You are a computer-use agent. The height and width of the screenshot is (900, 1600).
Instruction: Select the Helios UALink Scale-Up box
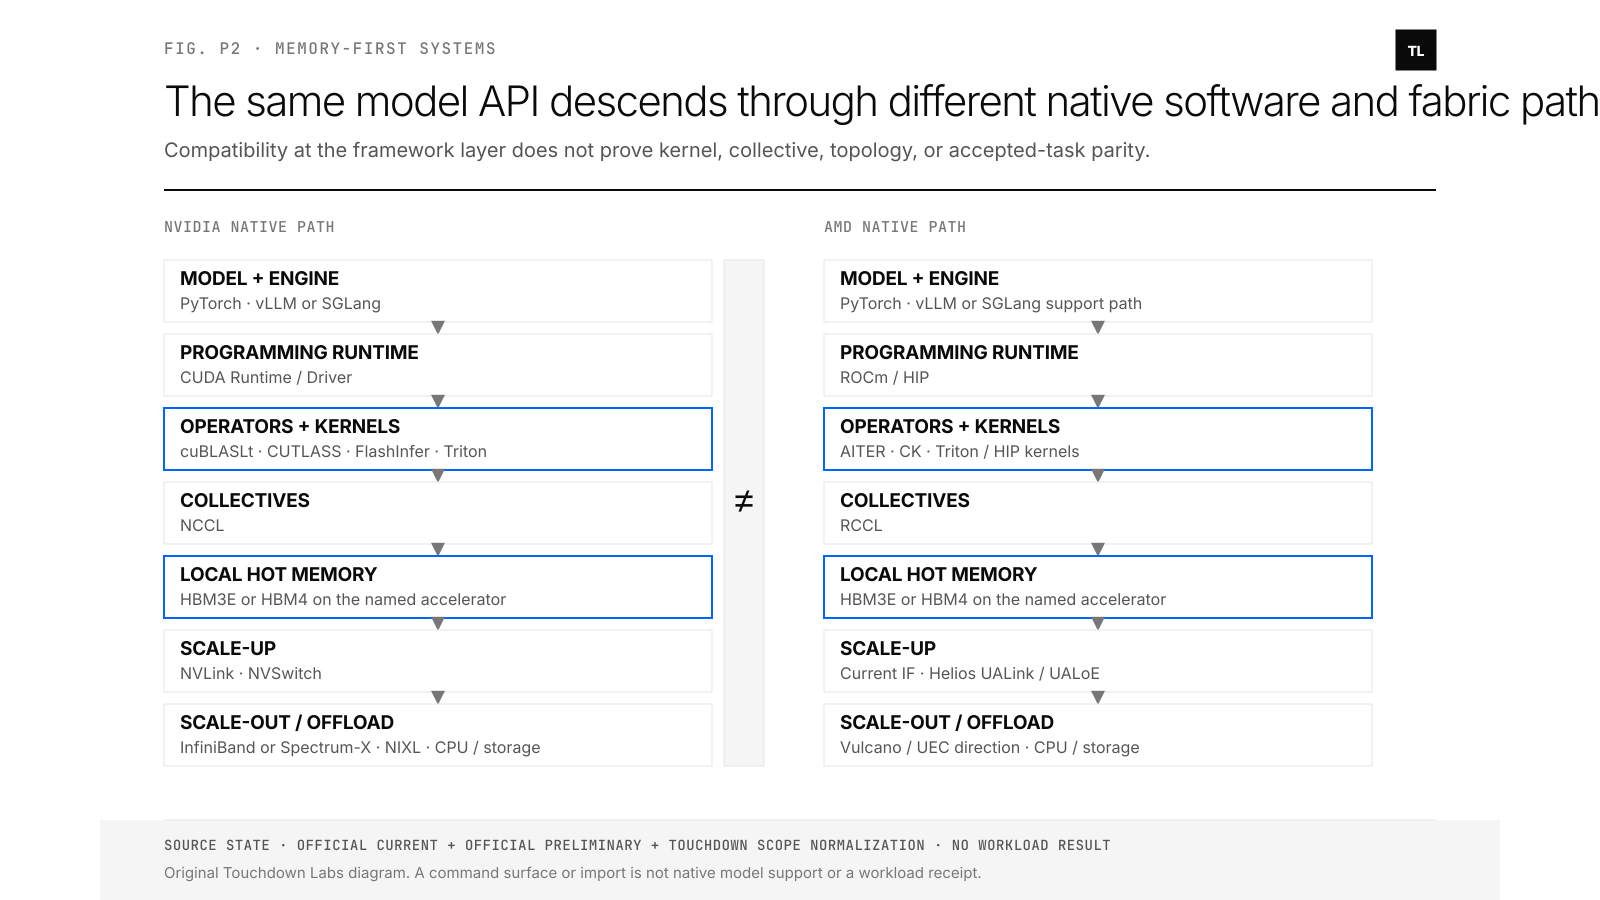[1098, 661]
